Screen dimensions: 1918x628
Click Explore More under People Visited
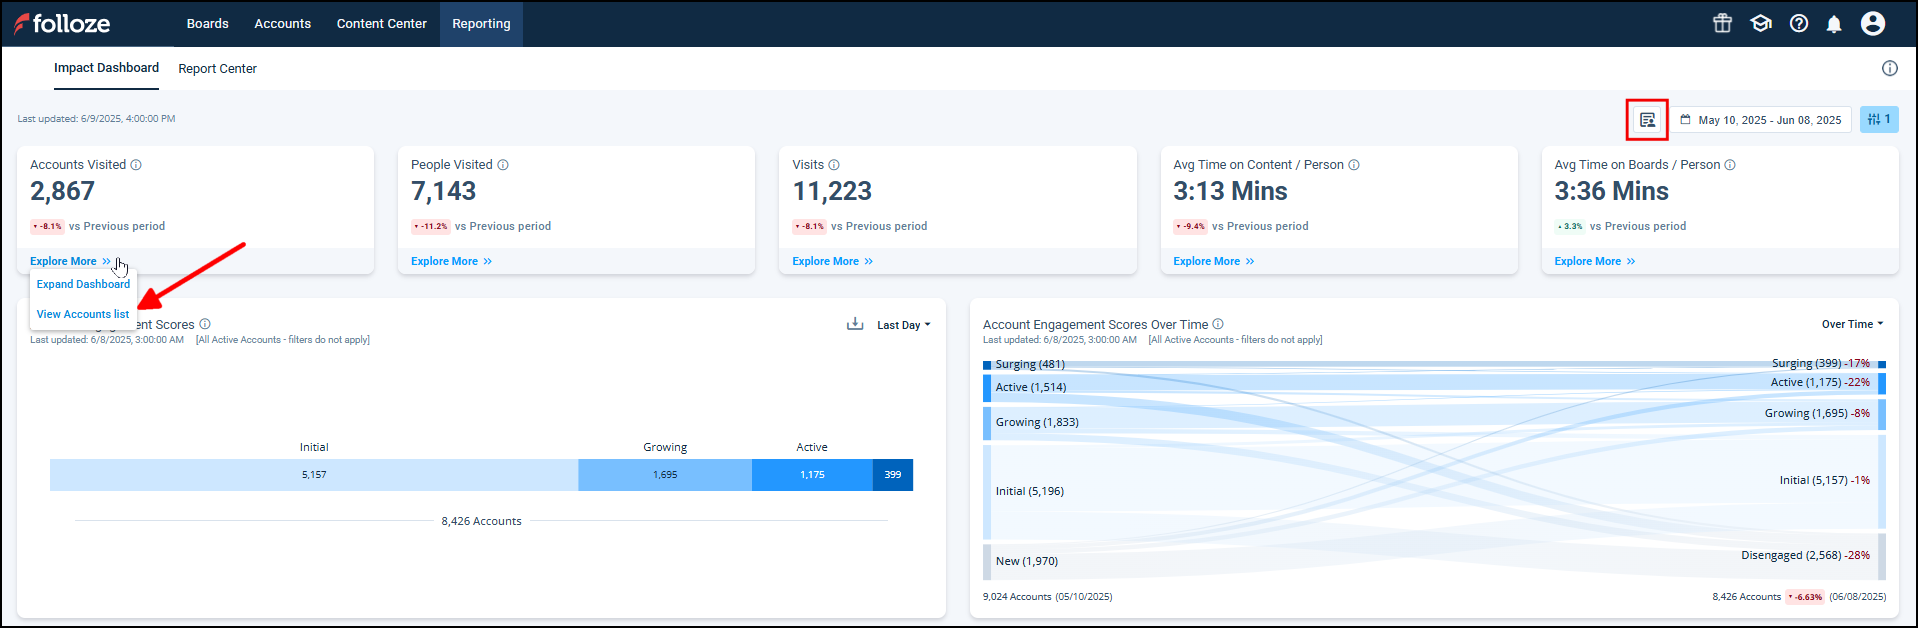(x=451, y=261)
